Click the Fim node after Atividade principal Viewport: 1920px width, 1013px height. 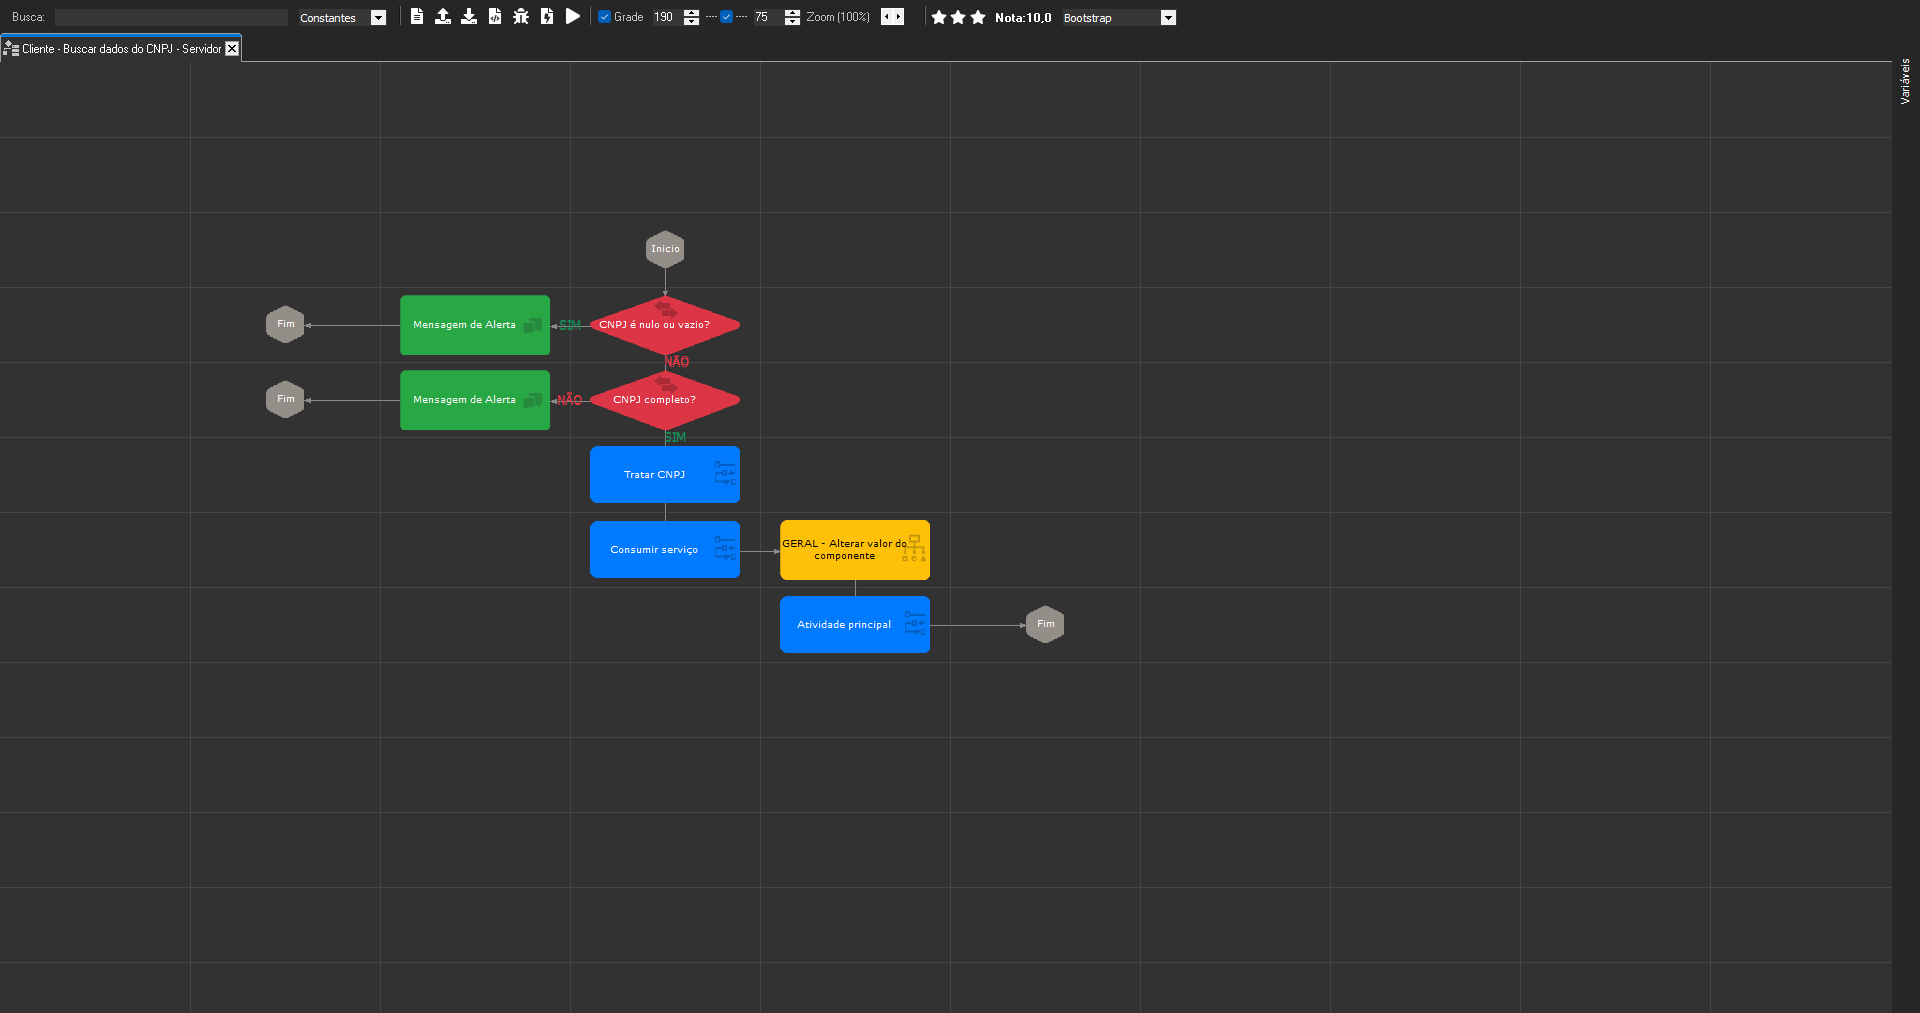[1045, 624]
